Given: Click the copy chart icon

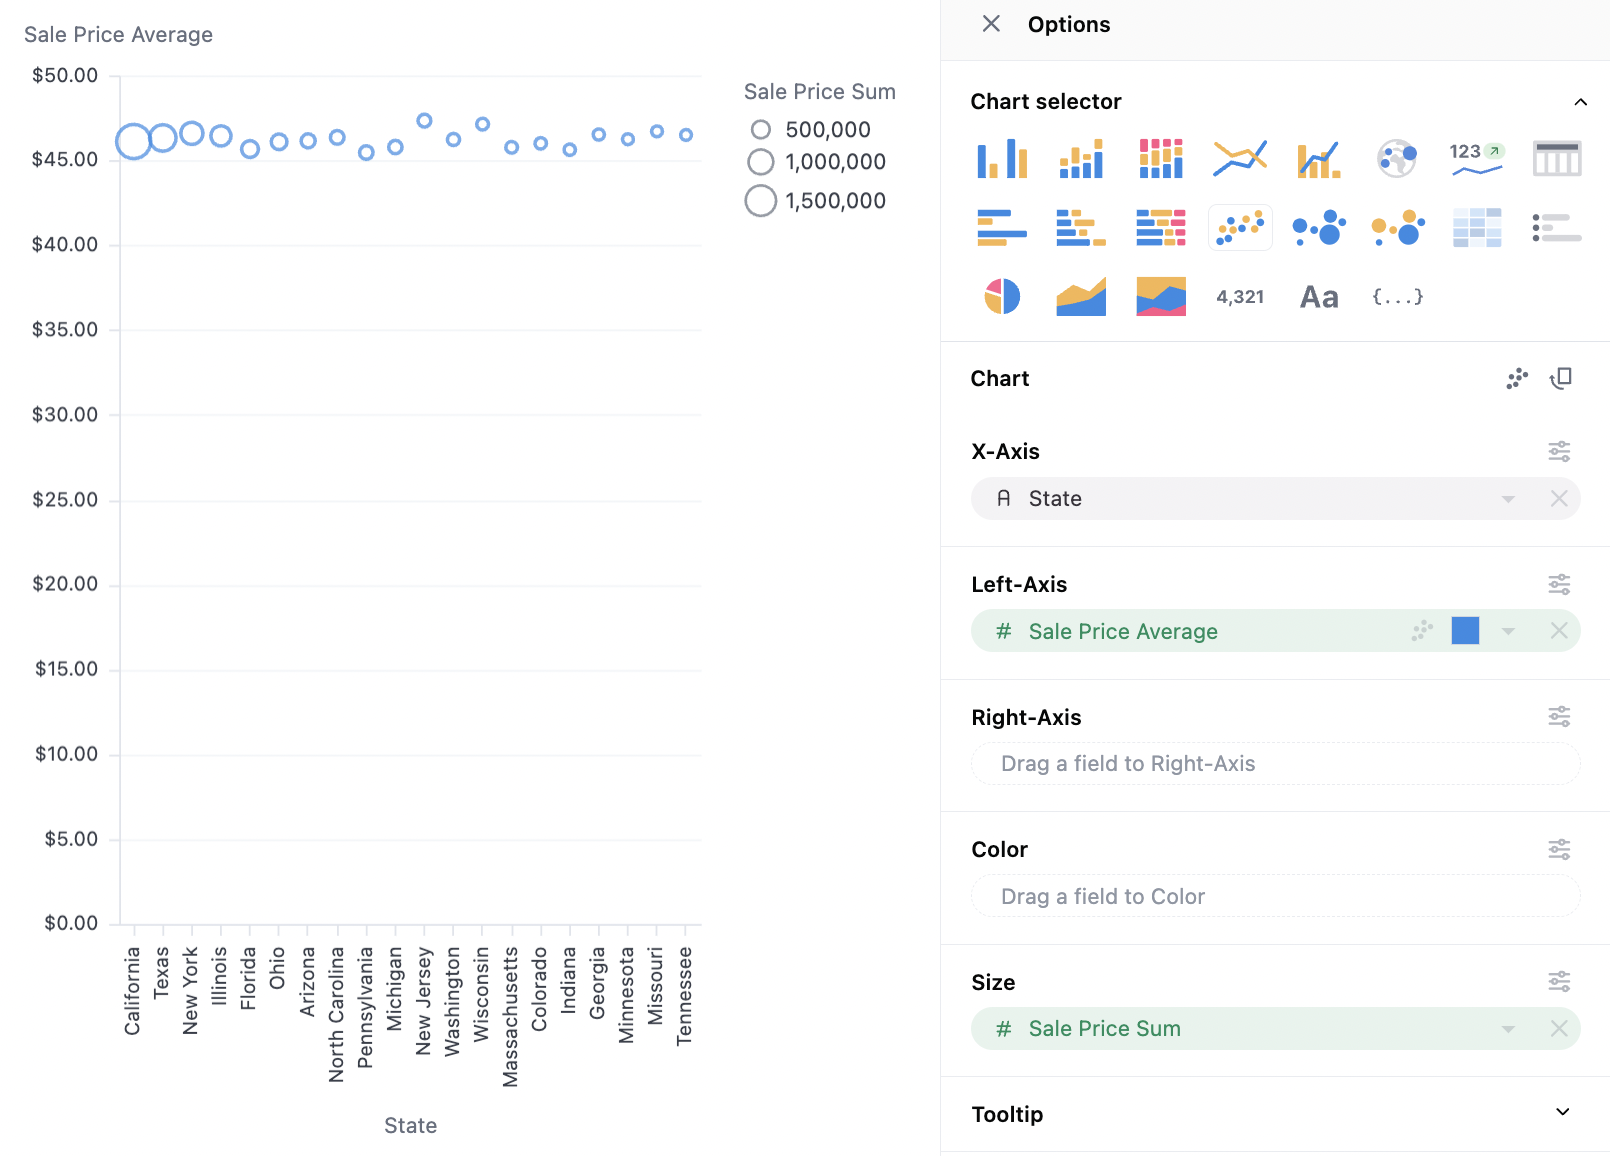Looking at the screenshot, I should pyautogui.click(x=1561, y=378).
